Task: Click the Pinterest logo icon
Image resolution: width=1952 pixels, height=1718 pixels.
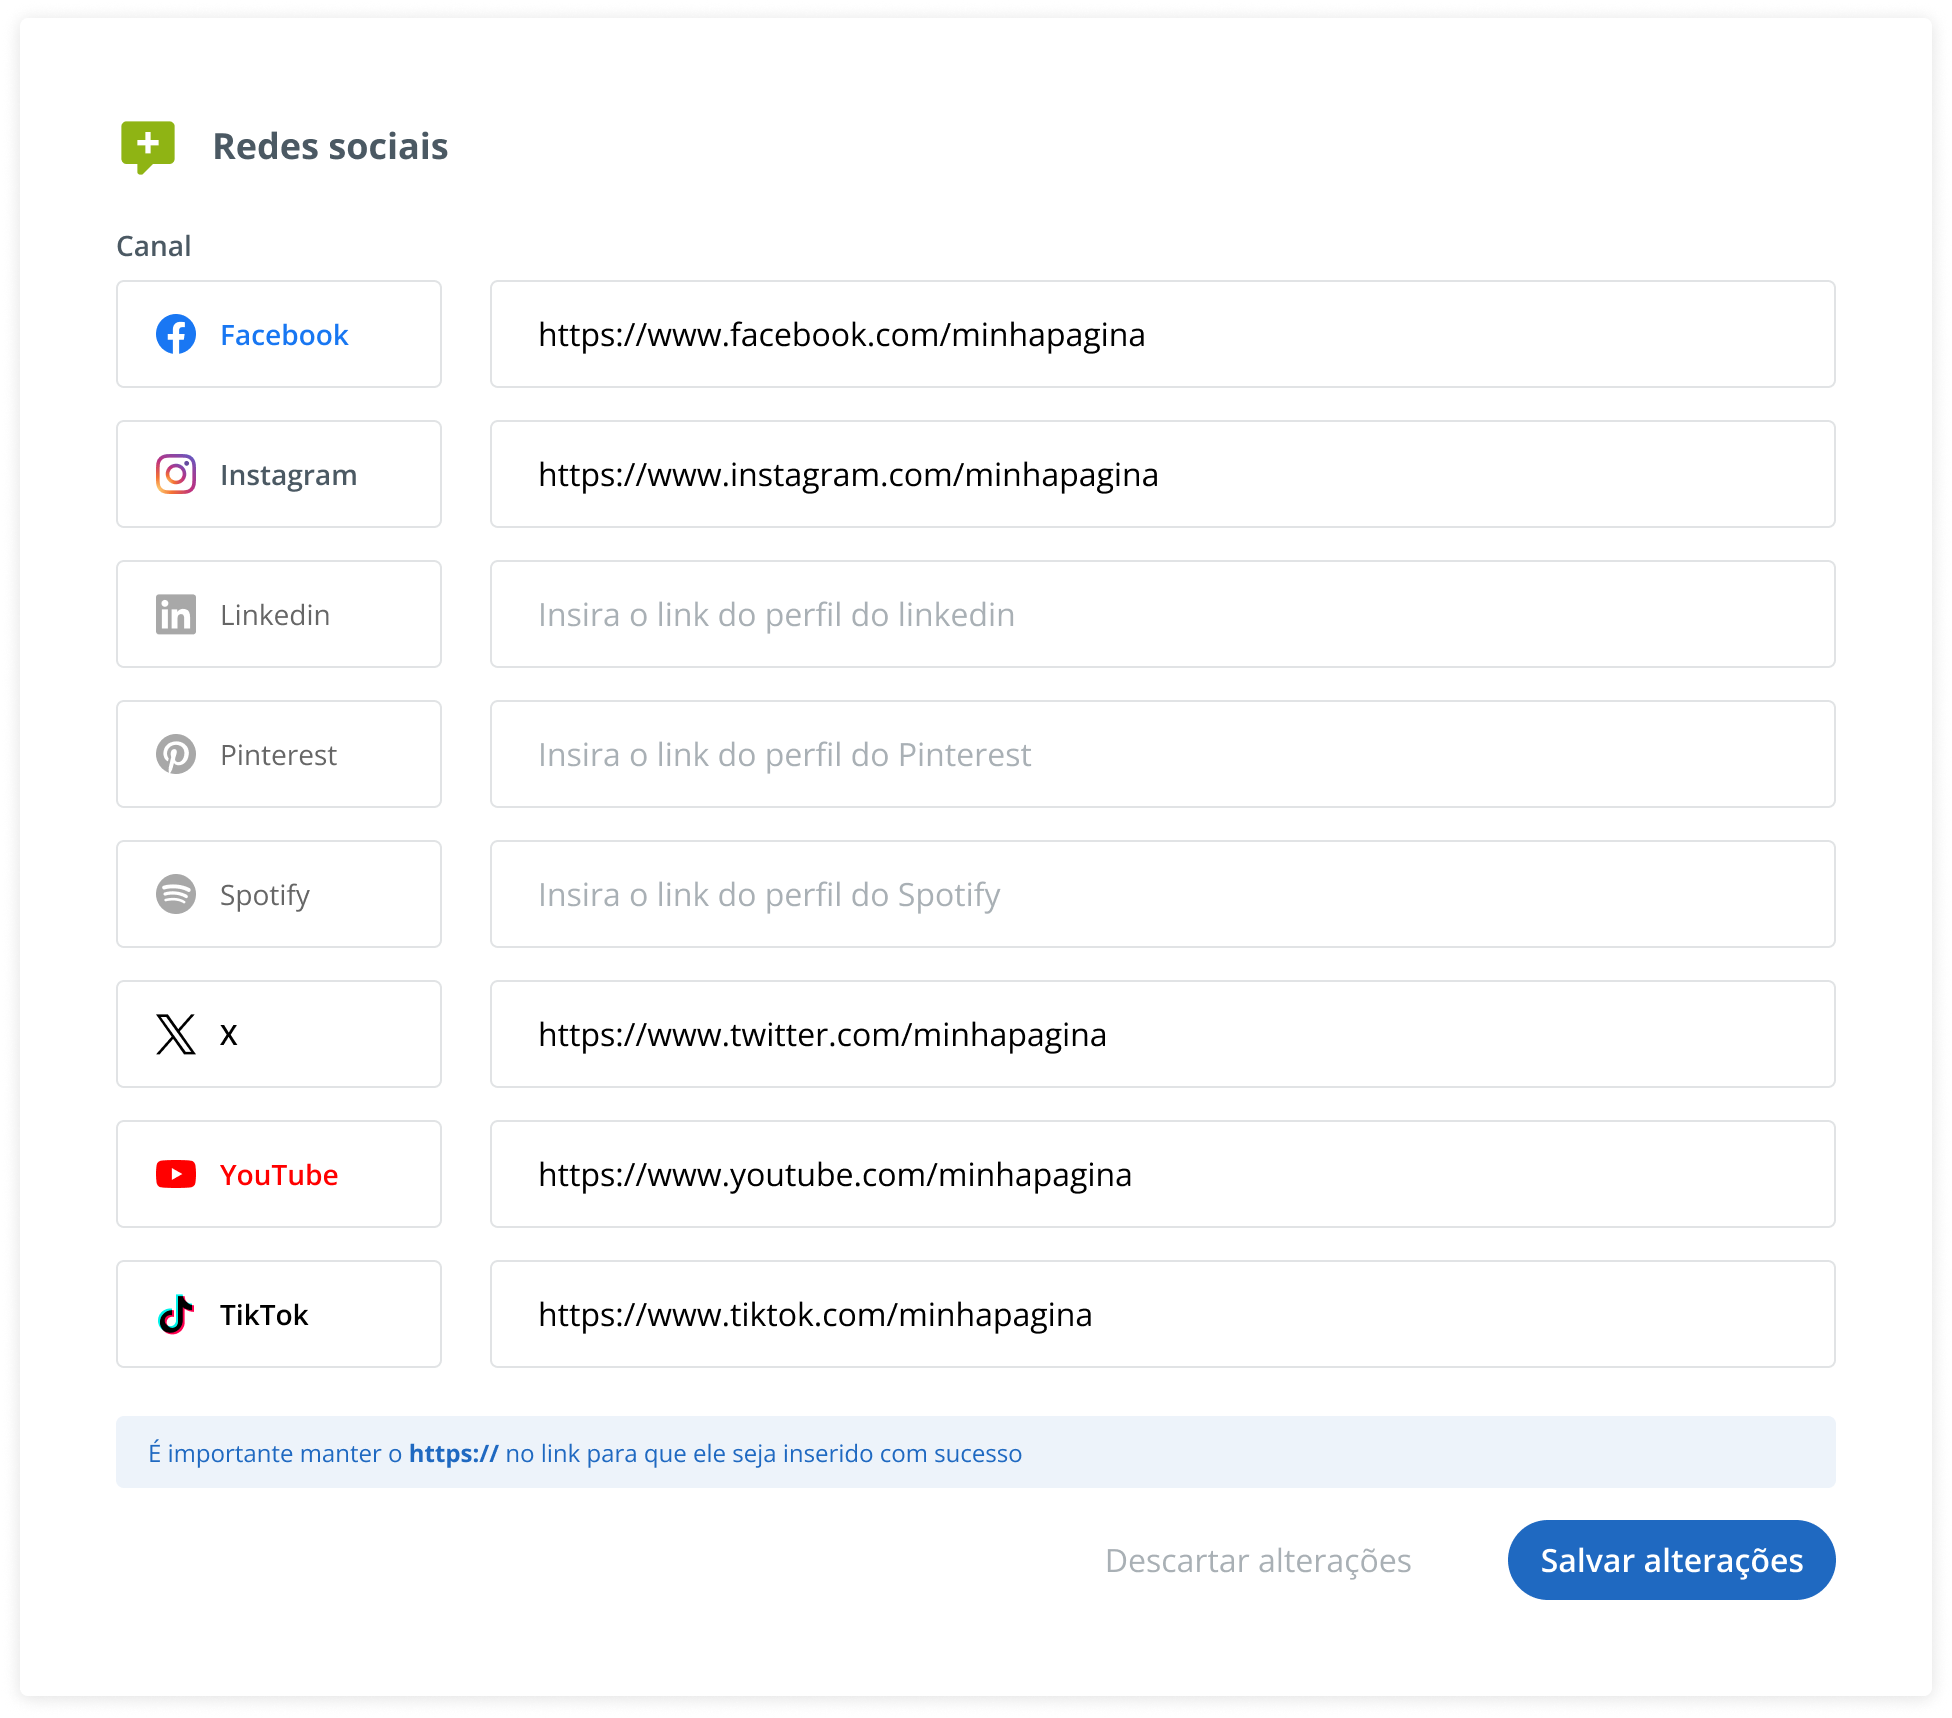Action: pyautogui.click(x=176, y=754)
